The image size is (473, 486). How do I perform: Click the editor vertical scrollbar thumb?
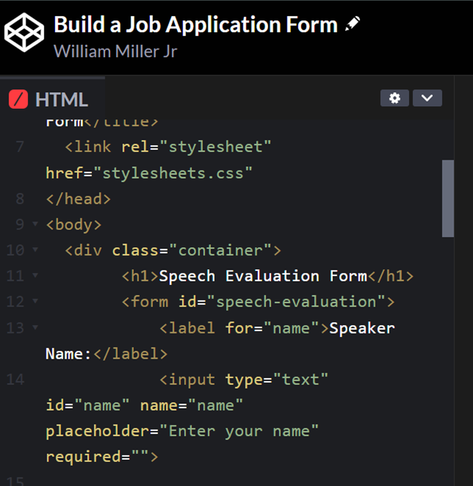tap(448, 198)
